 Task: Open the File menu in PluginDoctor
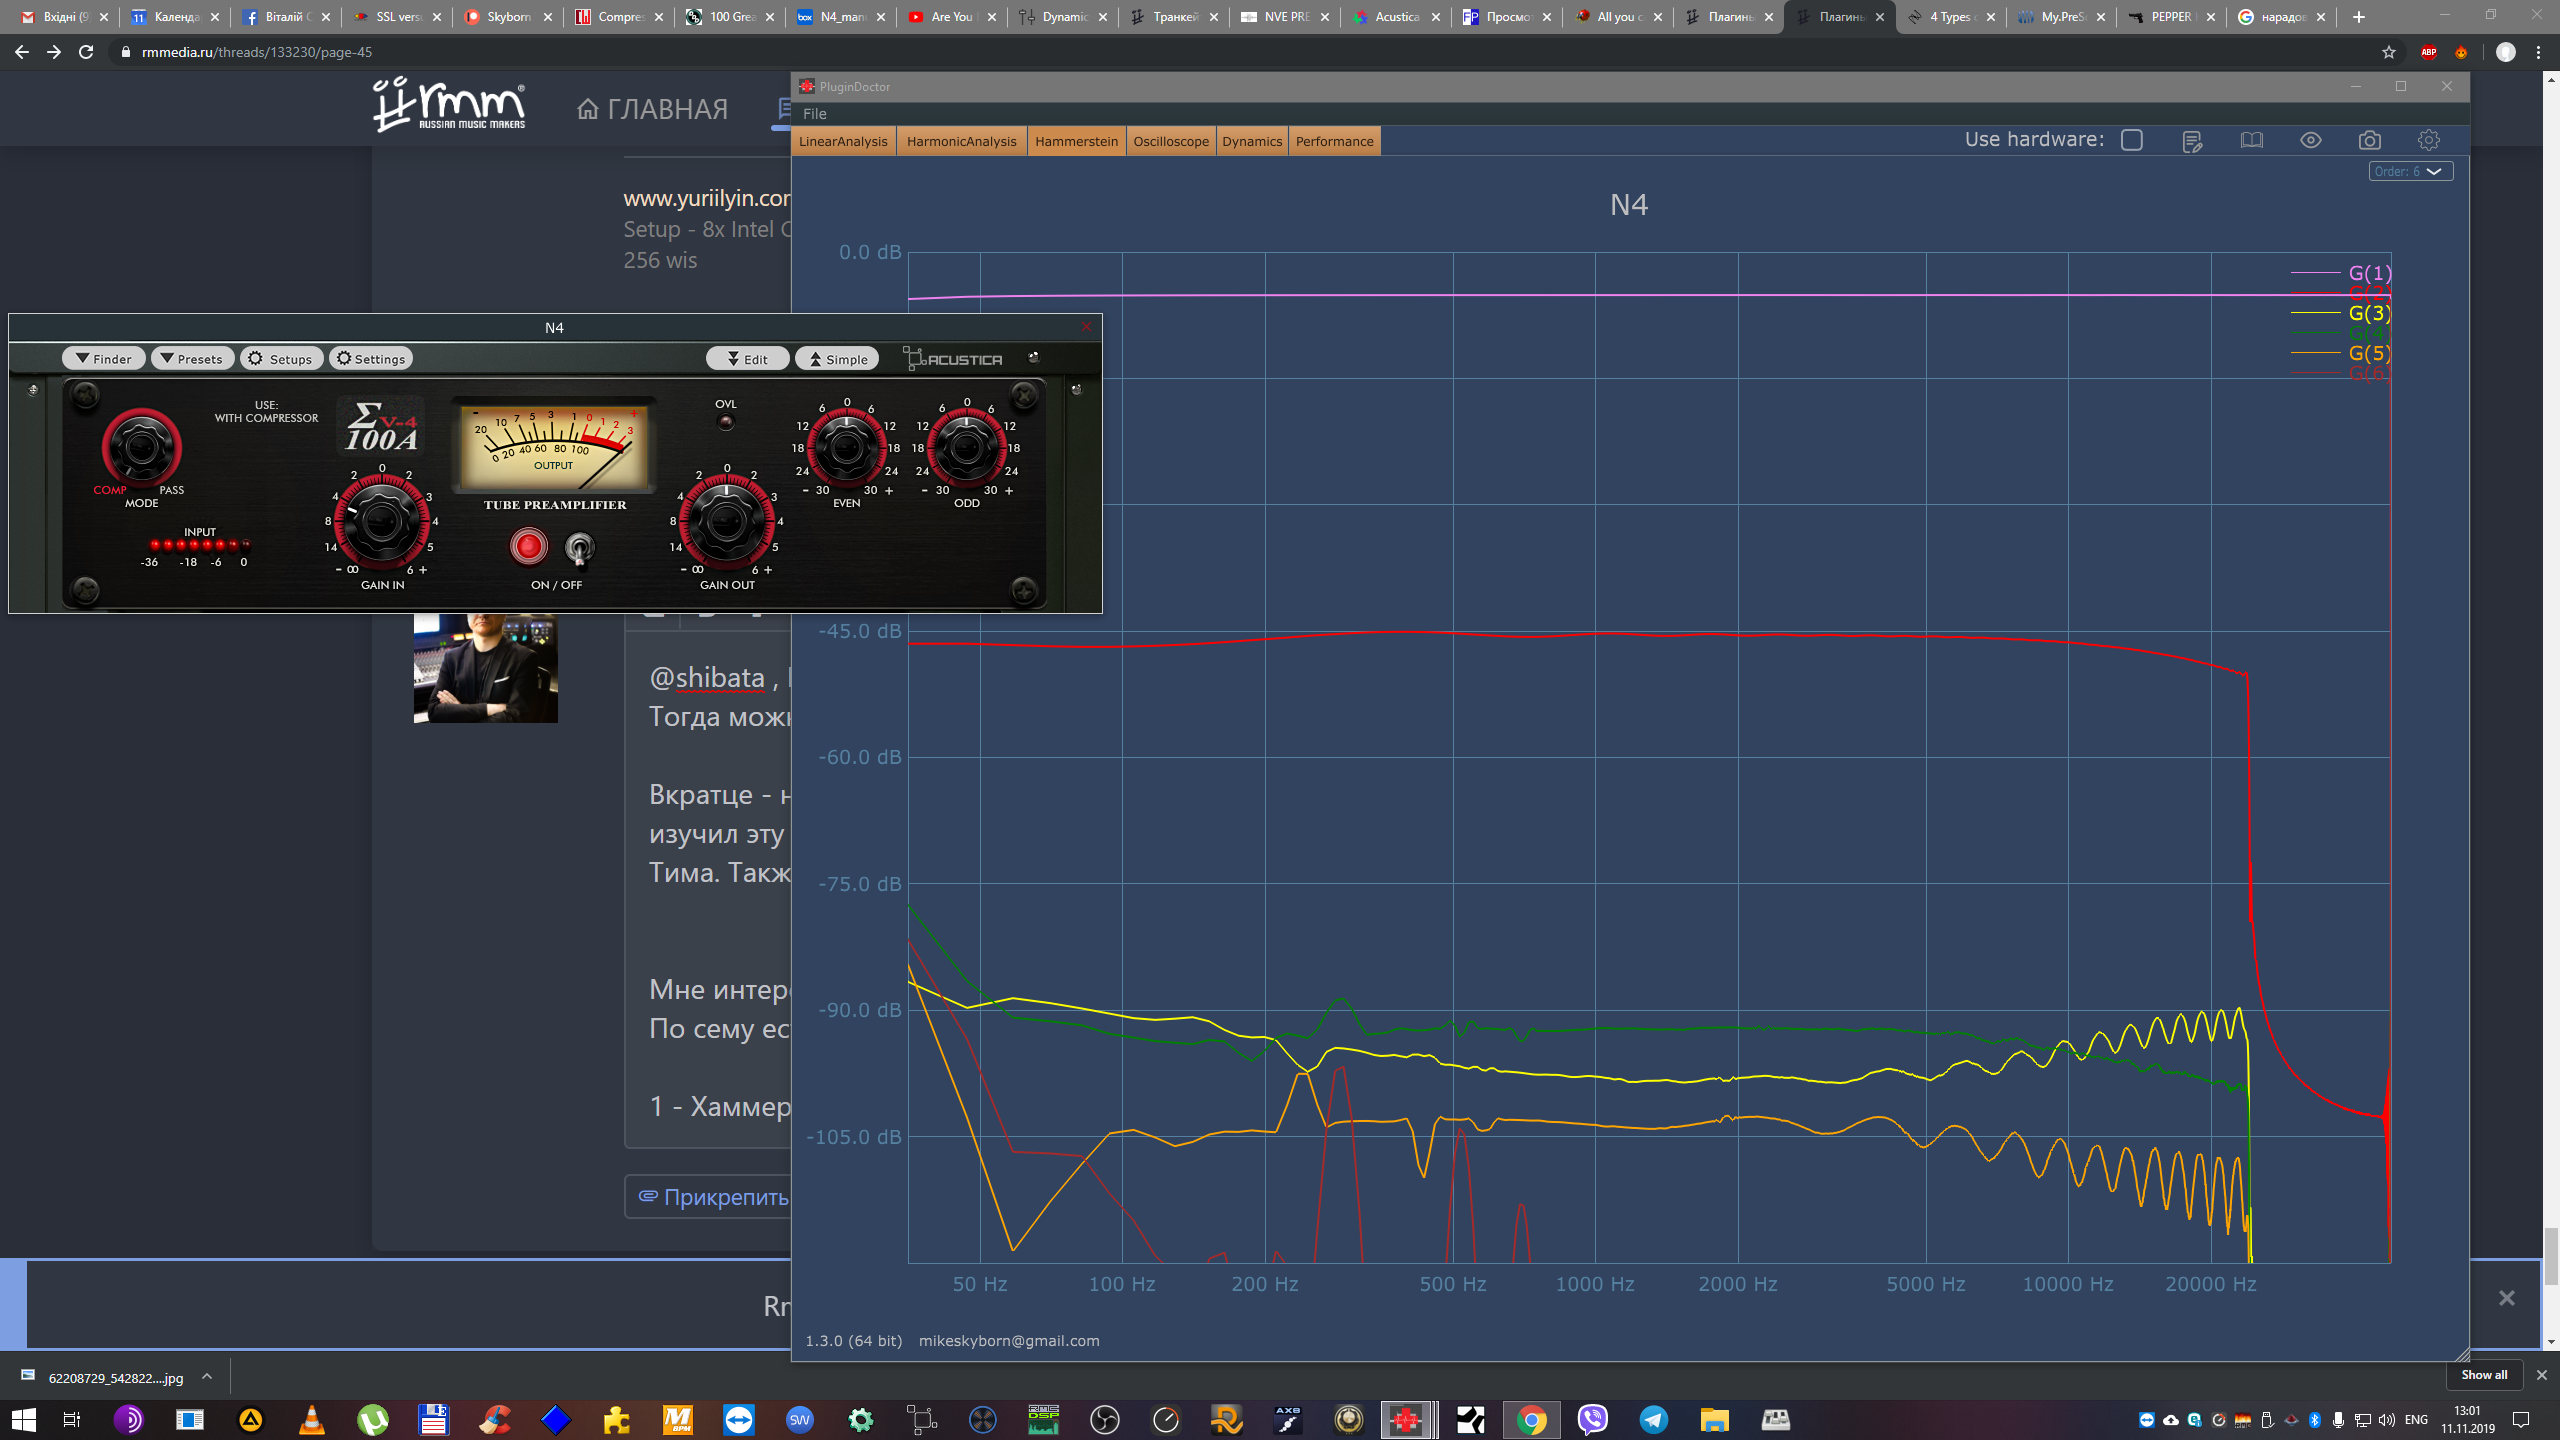[814, 114]
